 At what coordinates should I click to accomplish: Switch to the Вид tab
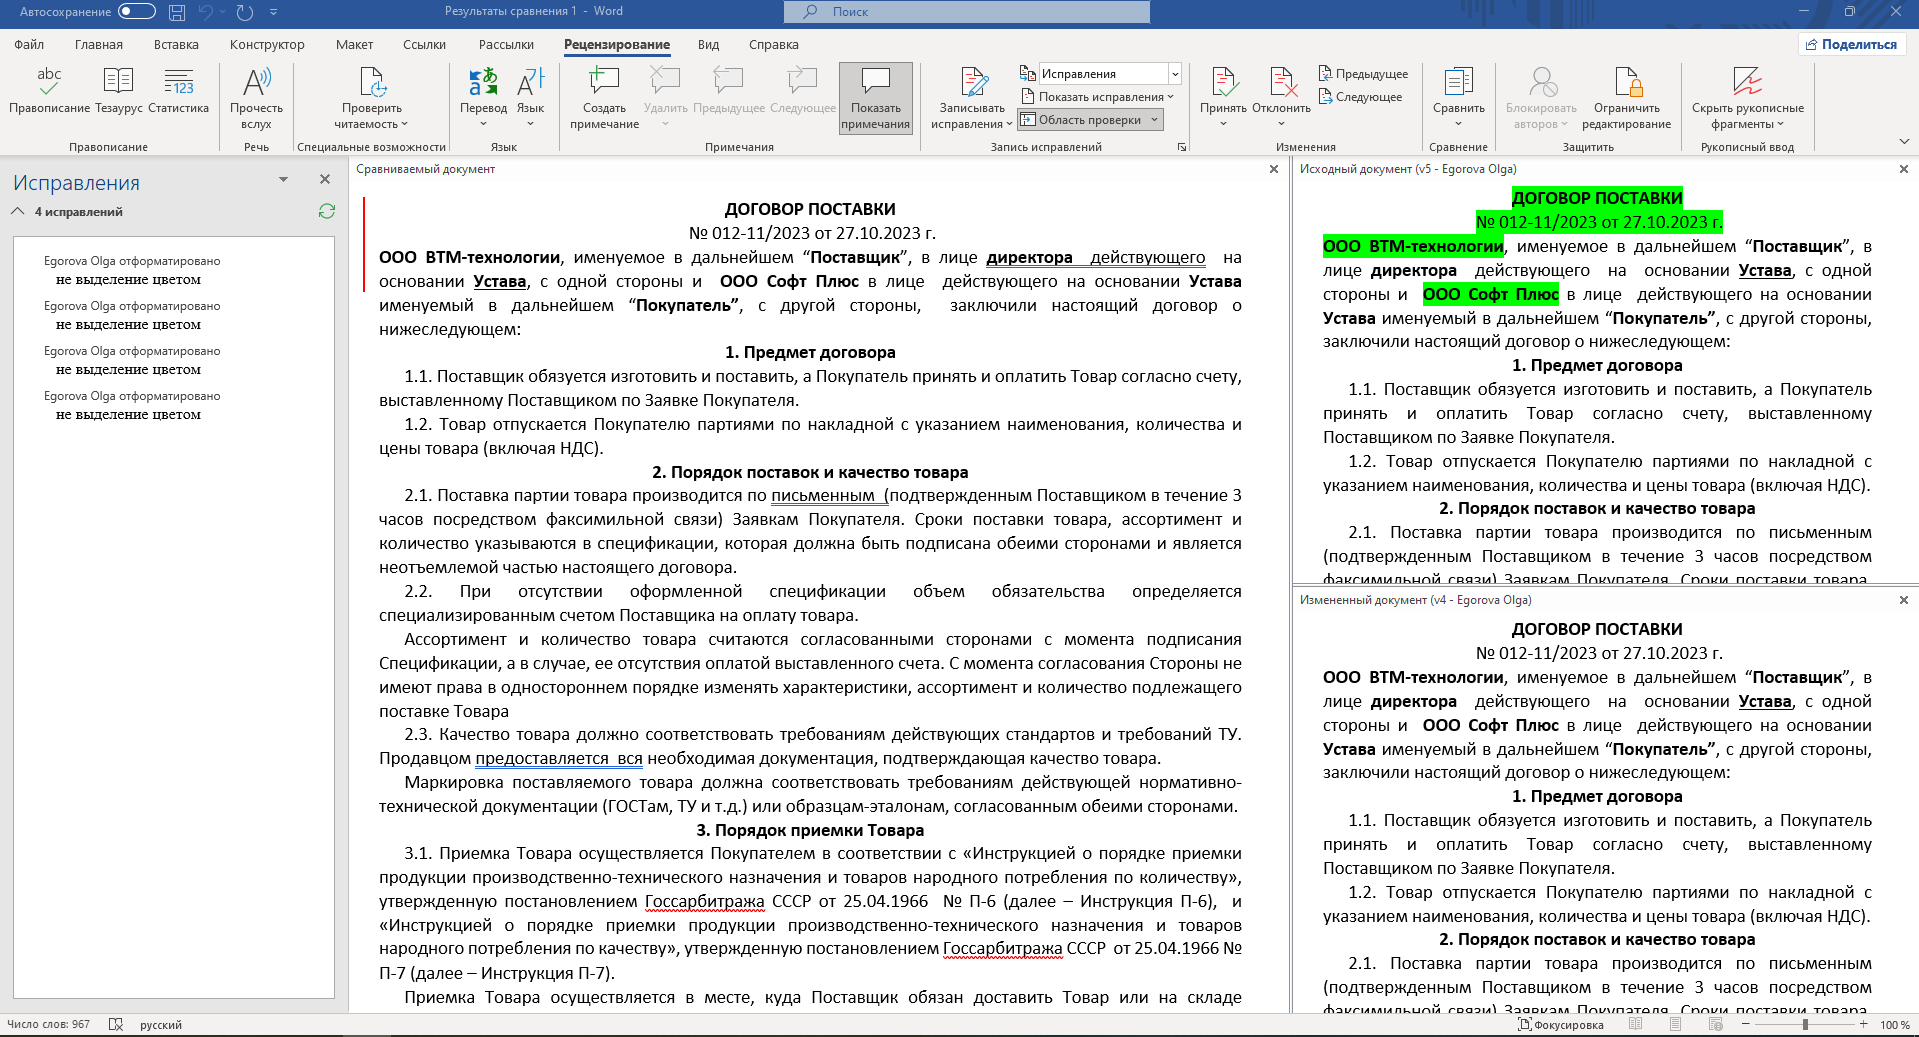coord(708,44)
